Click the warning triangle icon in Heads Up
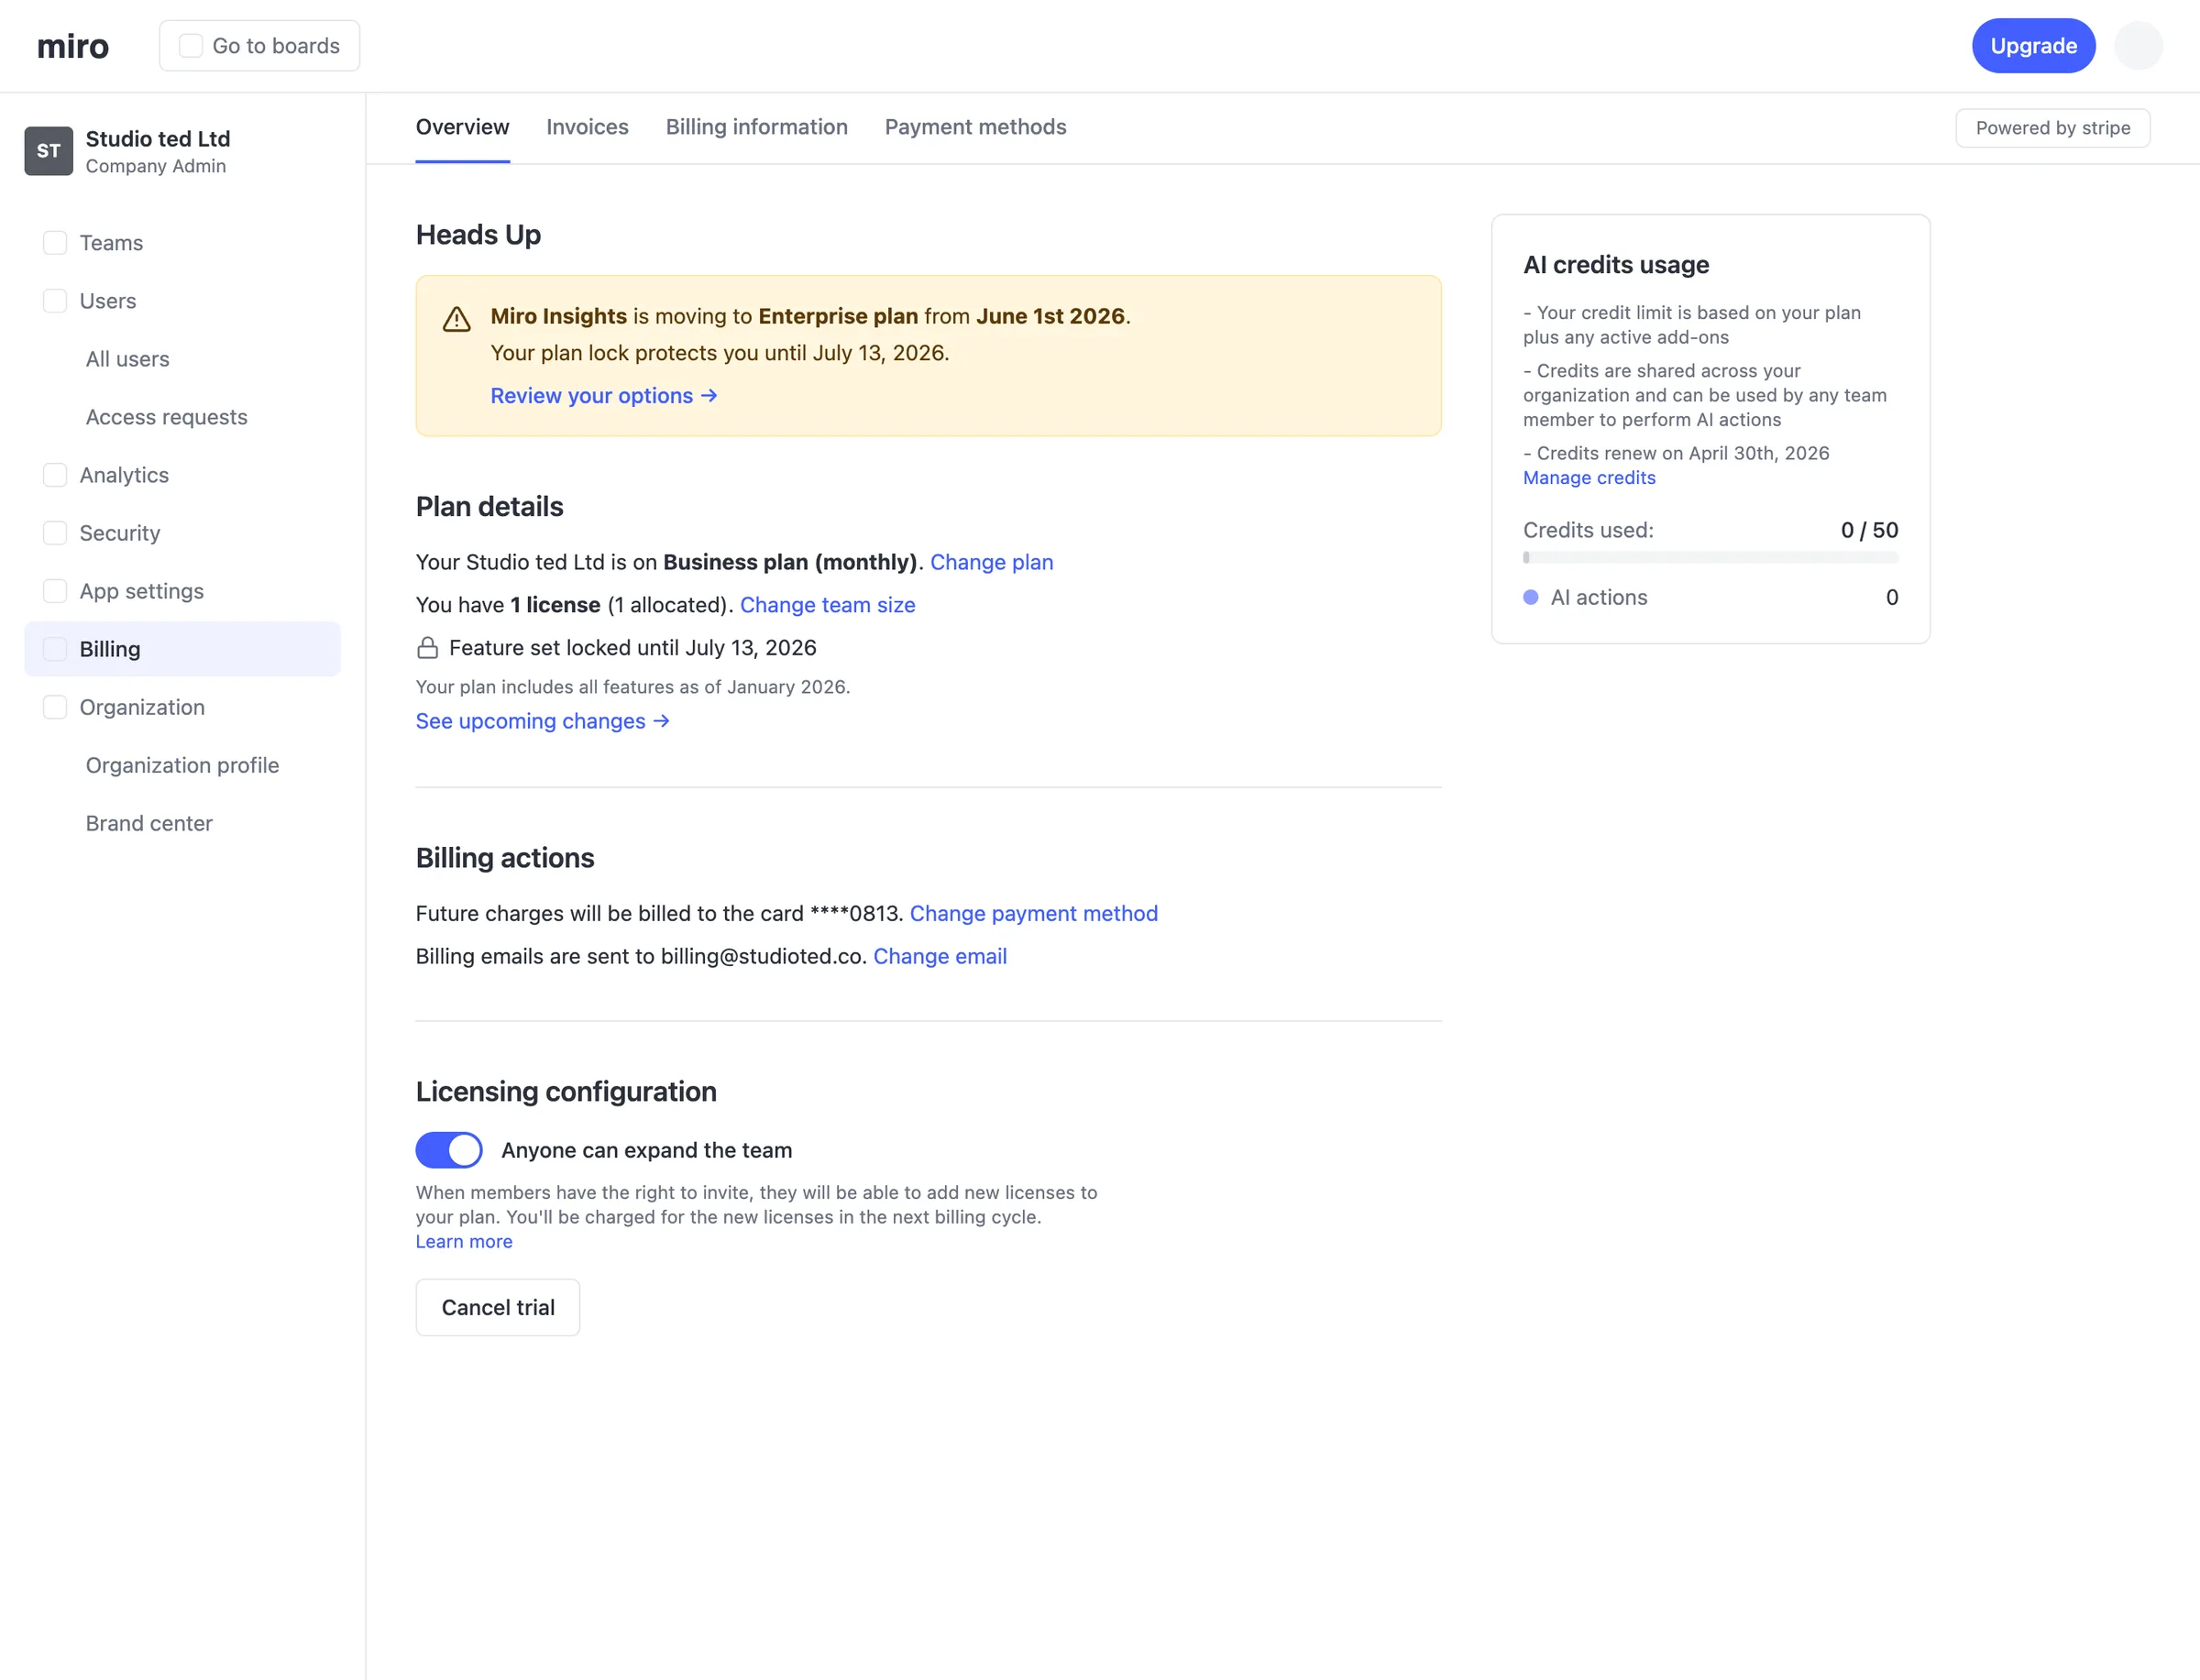The width and height of the screenshot is (2200, 1680). click(457, 319)
